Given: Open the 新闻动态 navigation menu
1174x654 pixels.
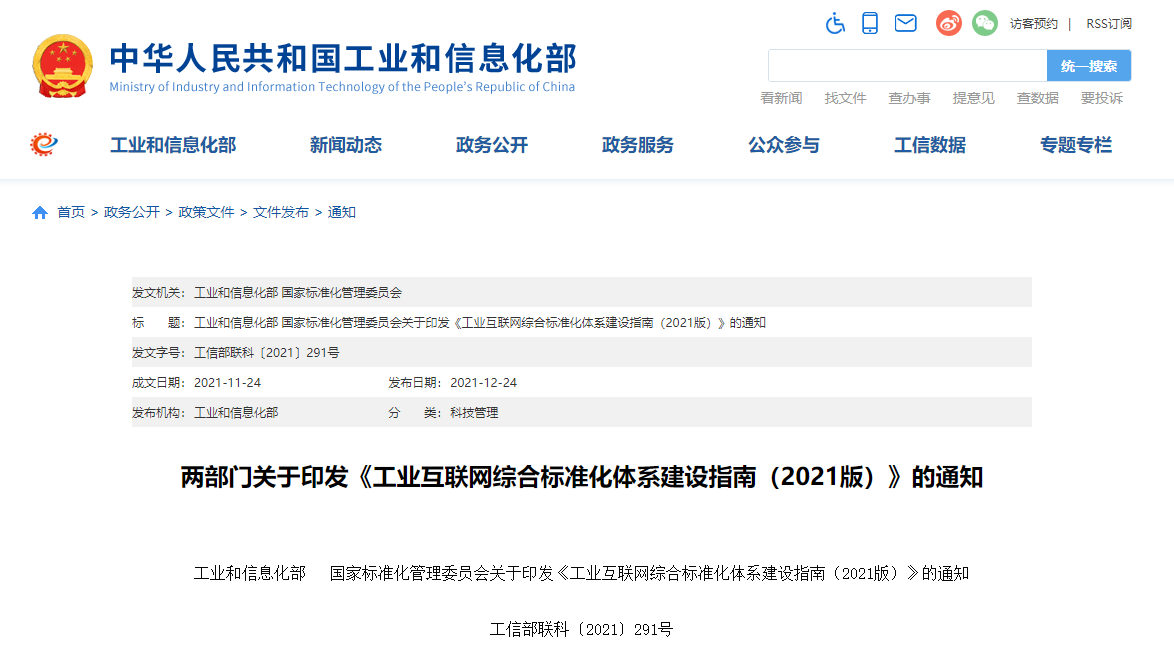Looking at the screenshot, I should [345, 145].
